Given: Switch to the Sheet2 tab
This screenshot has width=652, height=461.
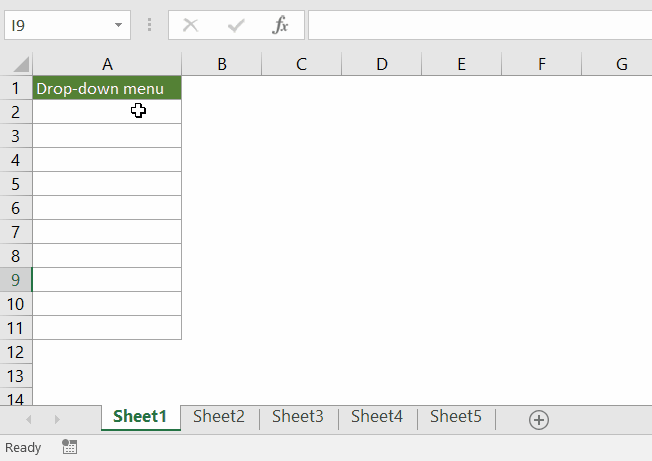Looking at the screenshot, I should pyautogui.click(x=219, y=417).
